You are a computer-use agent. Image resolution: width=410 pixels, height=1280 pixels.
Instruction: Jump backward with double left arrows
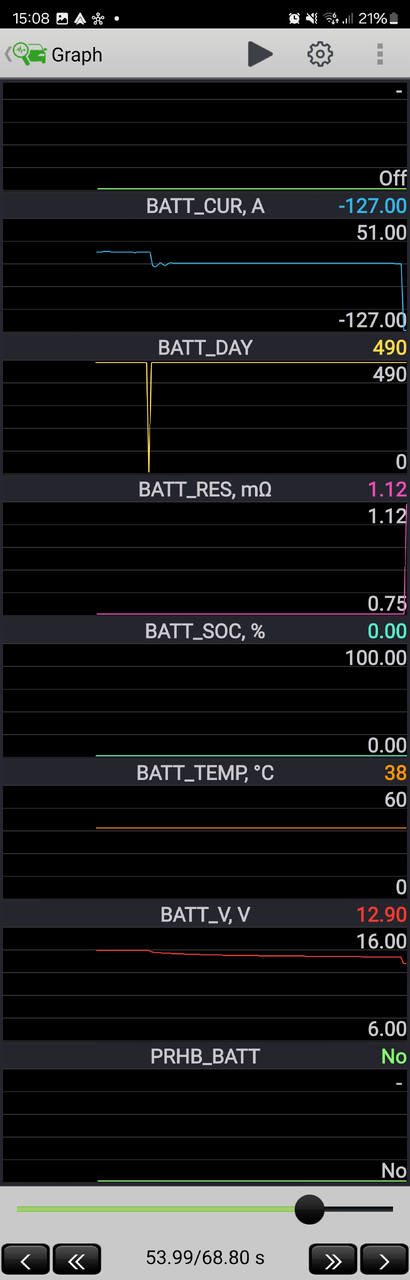click(x=77, y=1259)
